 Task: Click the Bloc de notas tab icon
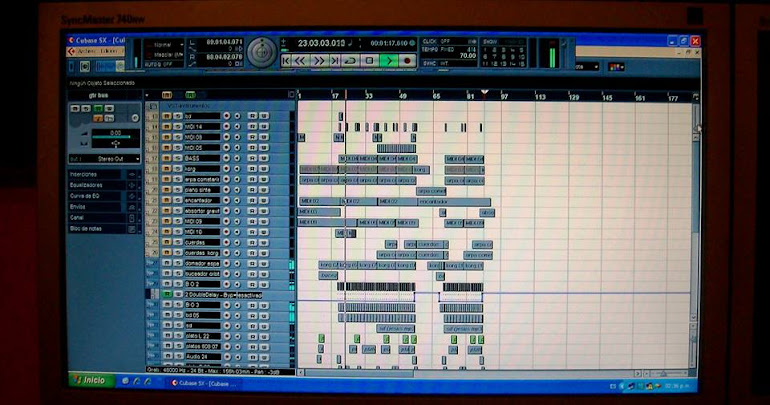point(132,229)
